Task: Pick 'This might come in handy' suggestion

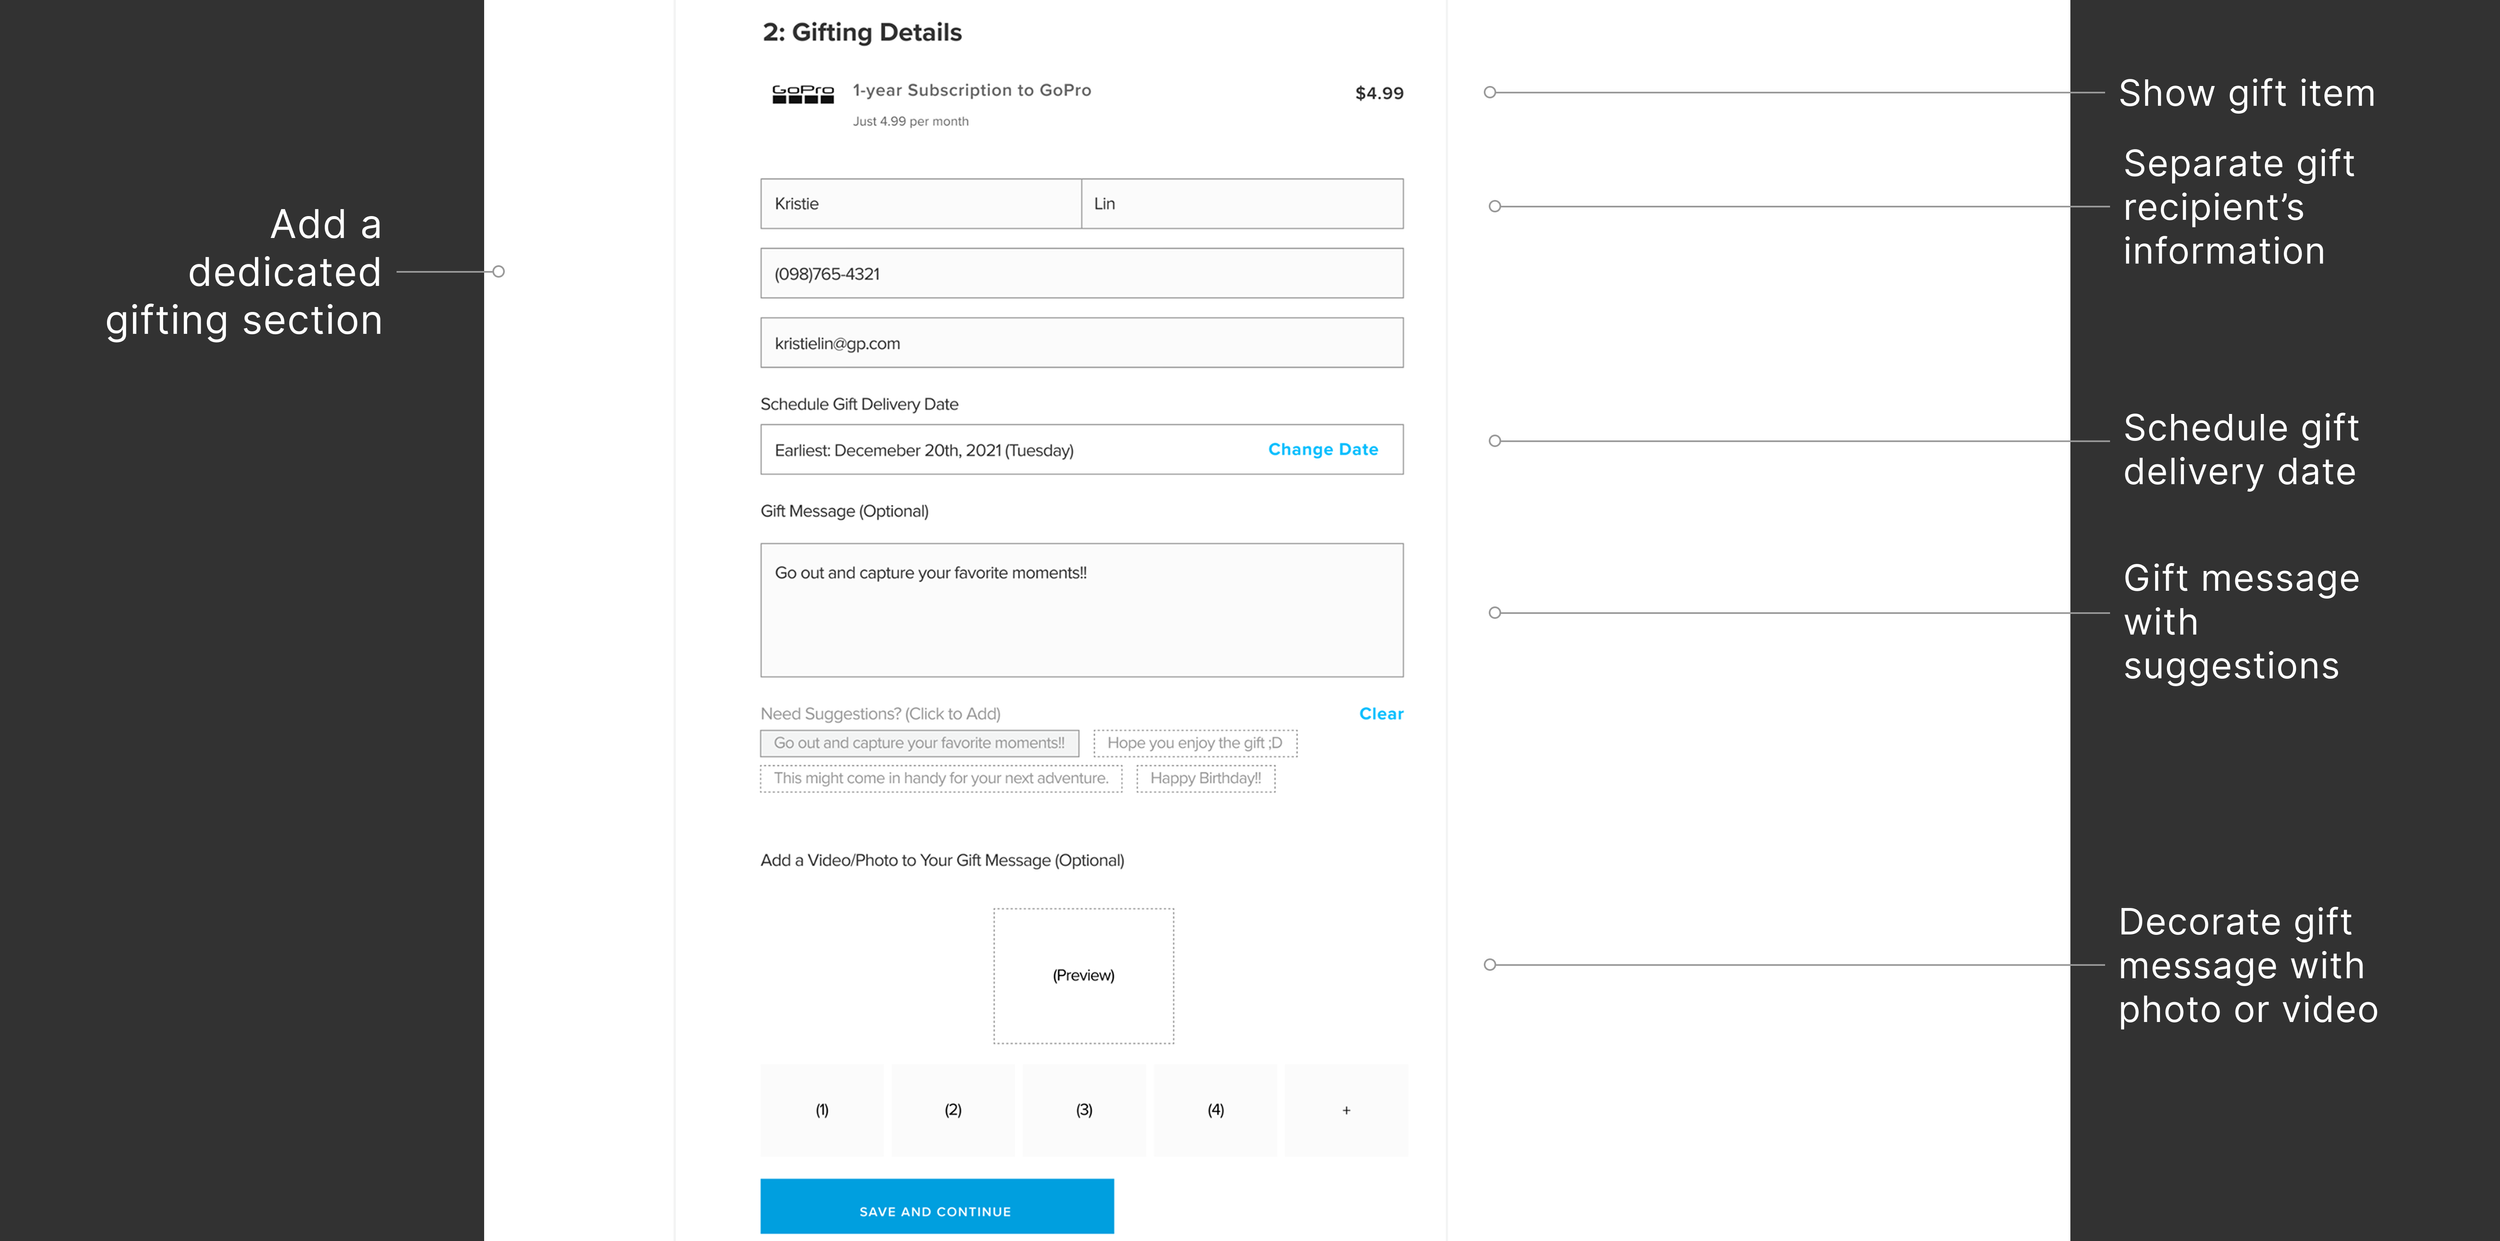Action: pyautogui.click(x=940, y=778)
